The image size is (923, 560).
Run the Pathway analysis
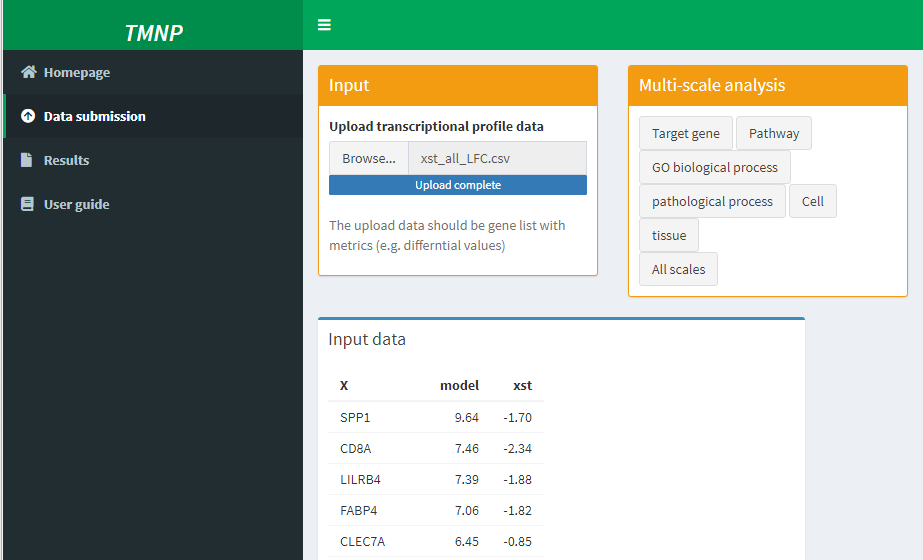click(774, 133)
